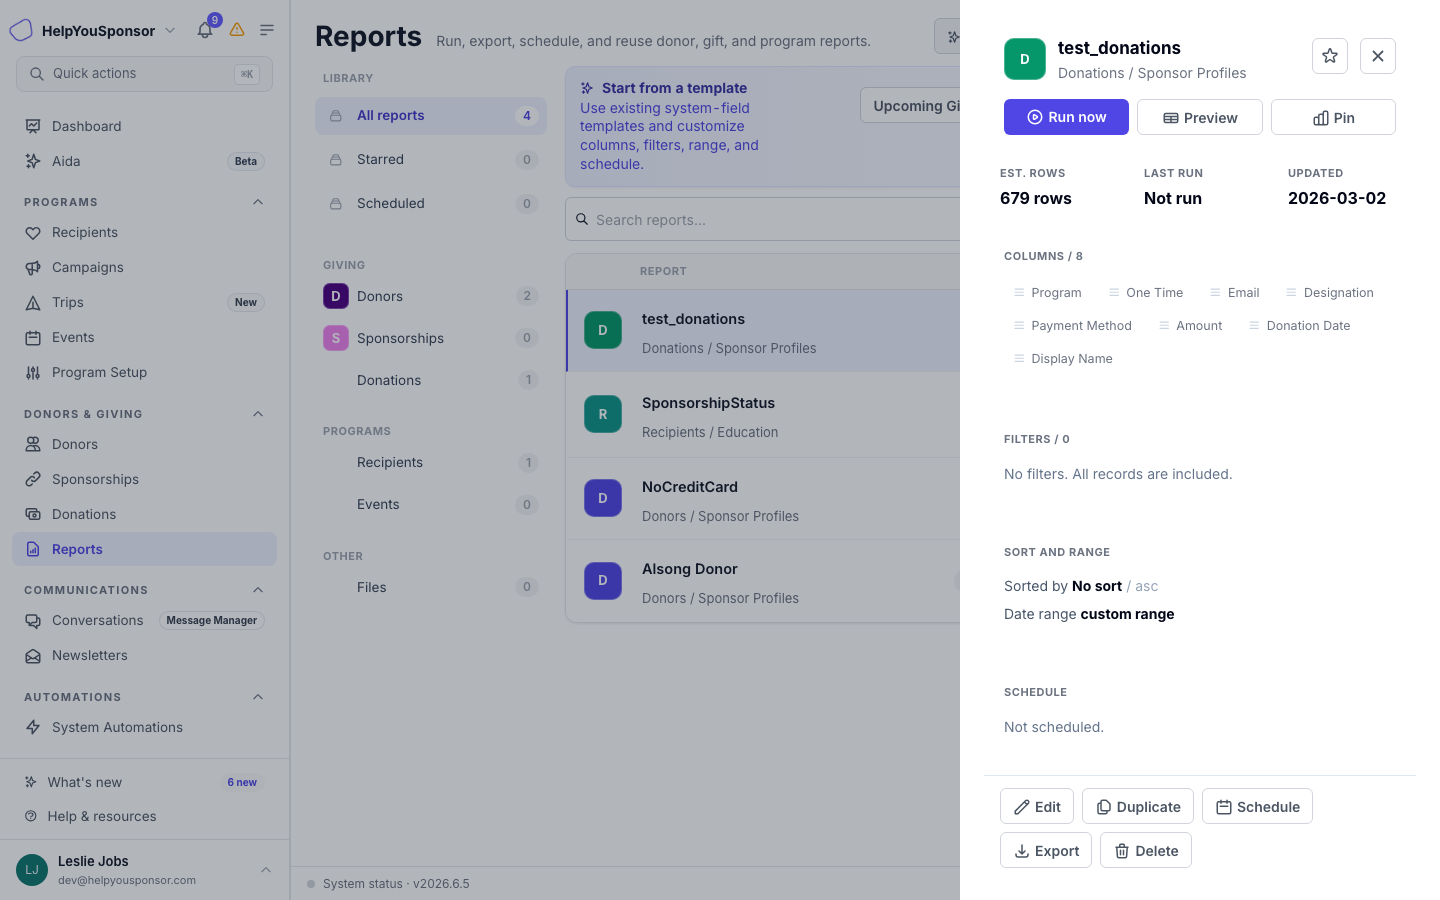Click the Email column chip
Viewport: 1440px width, 900px height.
[1234, 293]
